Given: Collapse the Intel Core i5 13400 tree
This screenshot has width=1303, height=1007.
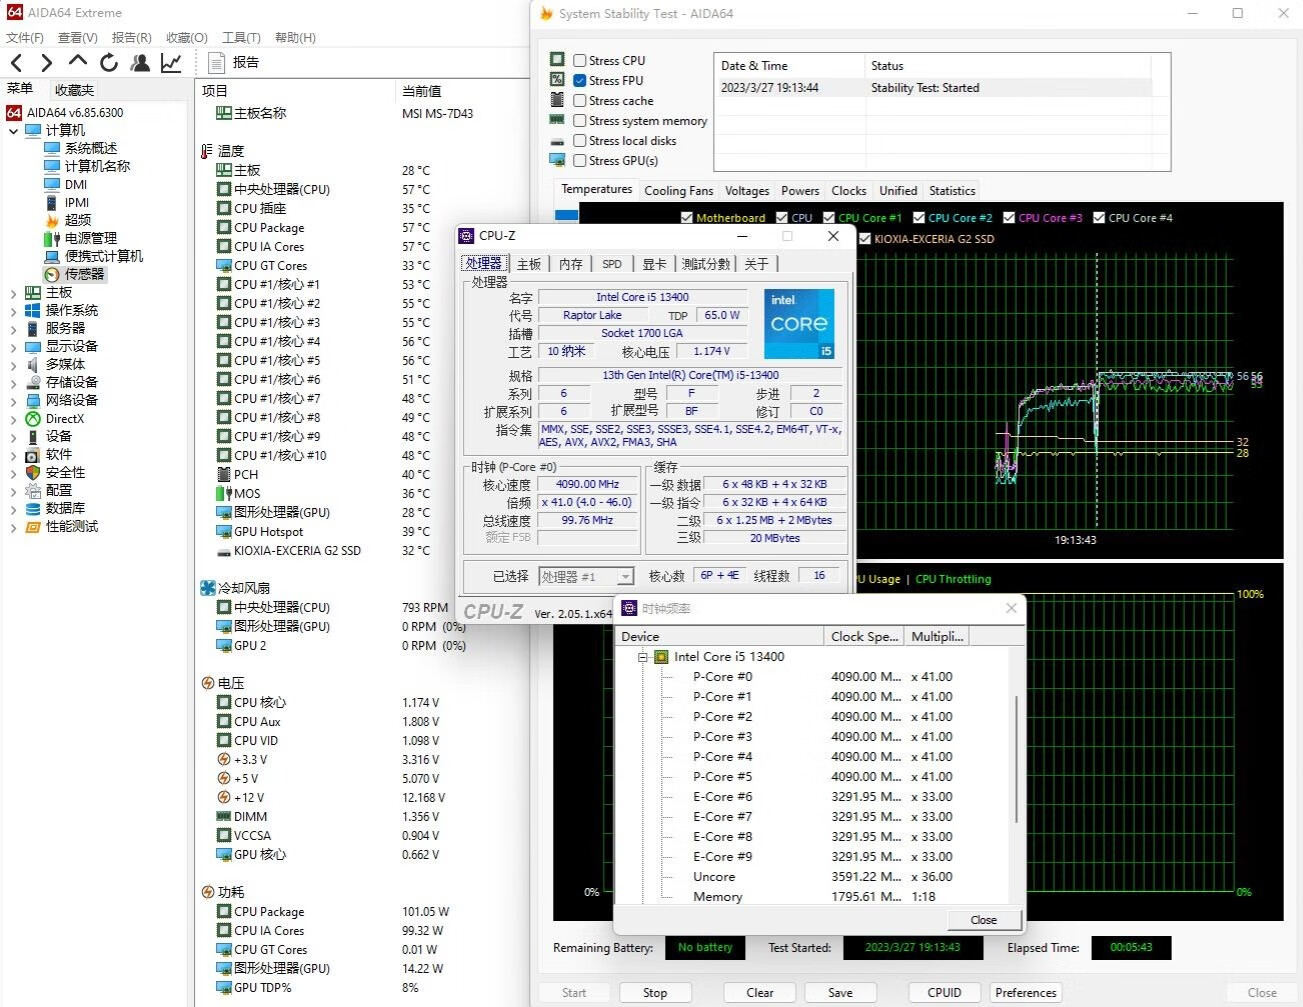Looking at the screenshot, I should [x=643, y=658].
